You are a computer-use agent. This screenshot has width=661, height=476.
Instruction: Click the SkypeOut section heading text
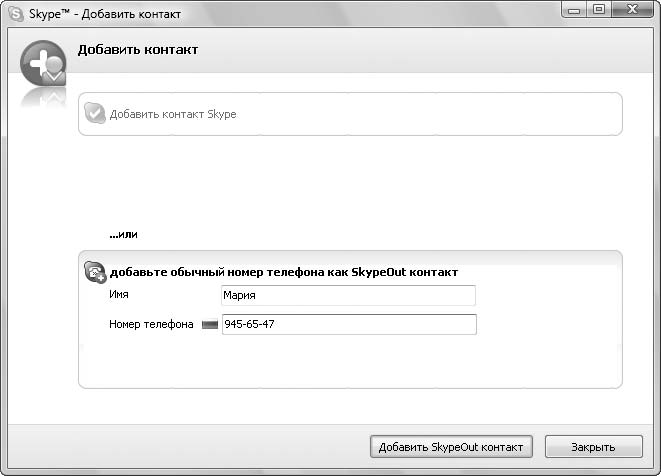284,272
